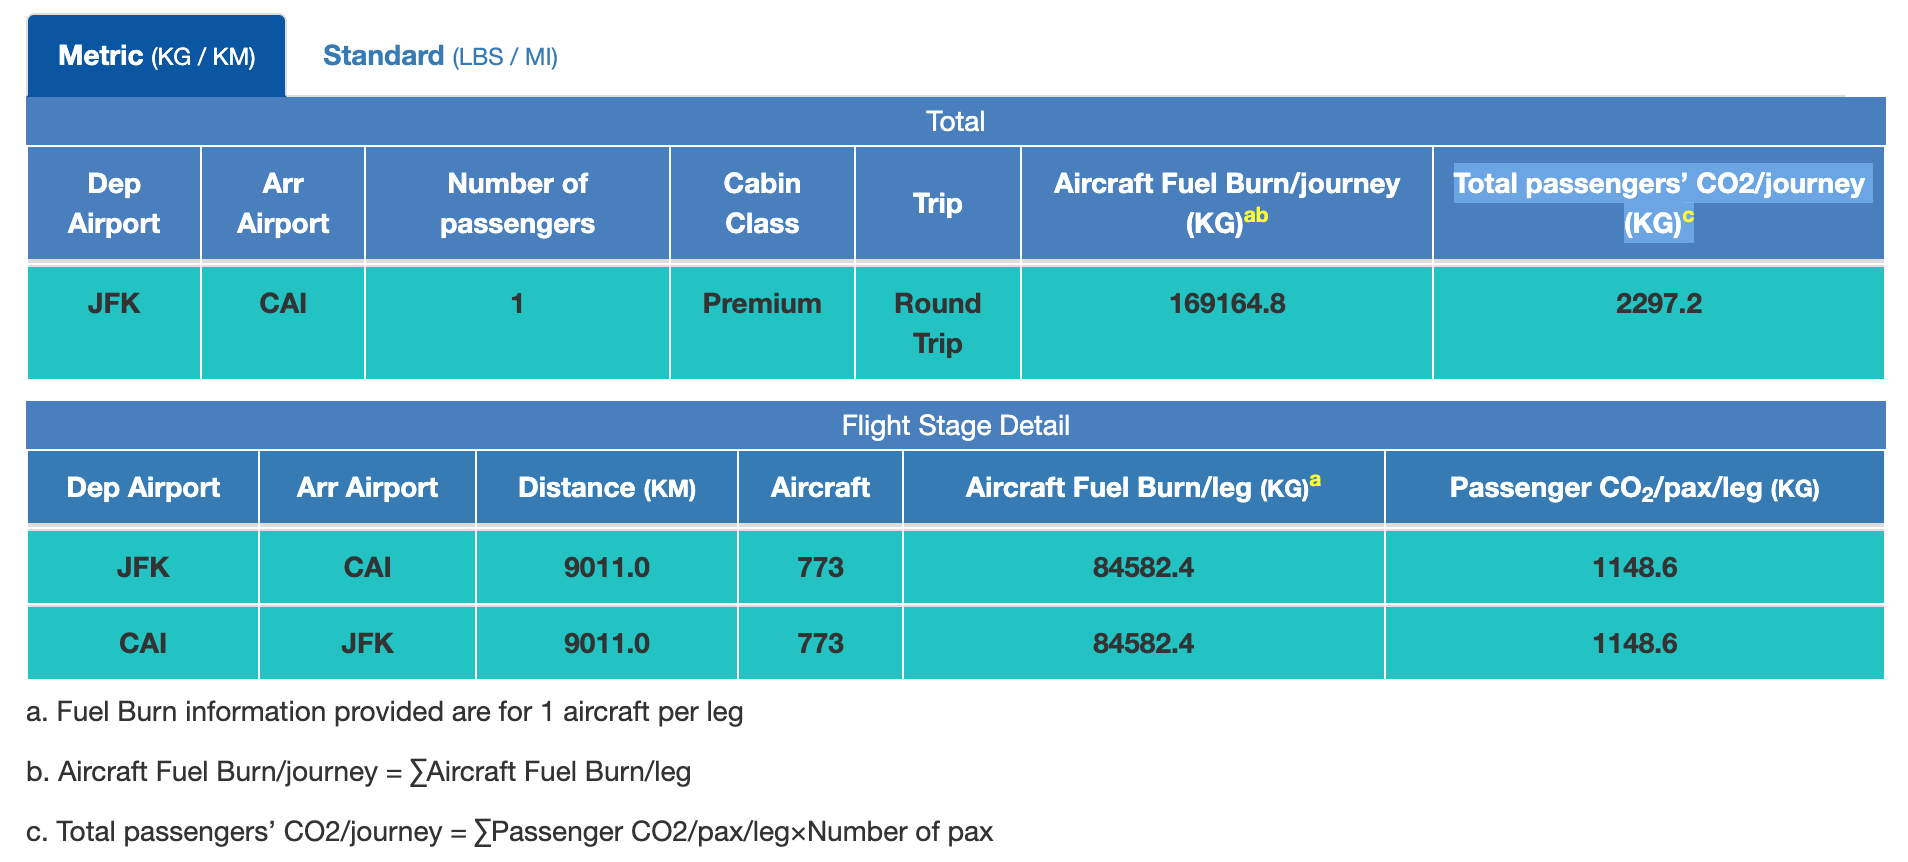Click the Aircraft Fuel Burn/journey column header
Image resolution: width=1908 pixels, height=862 pixels.
click(1226, 203)
